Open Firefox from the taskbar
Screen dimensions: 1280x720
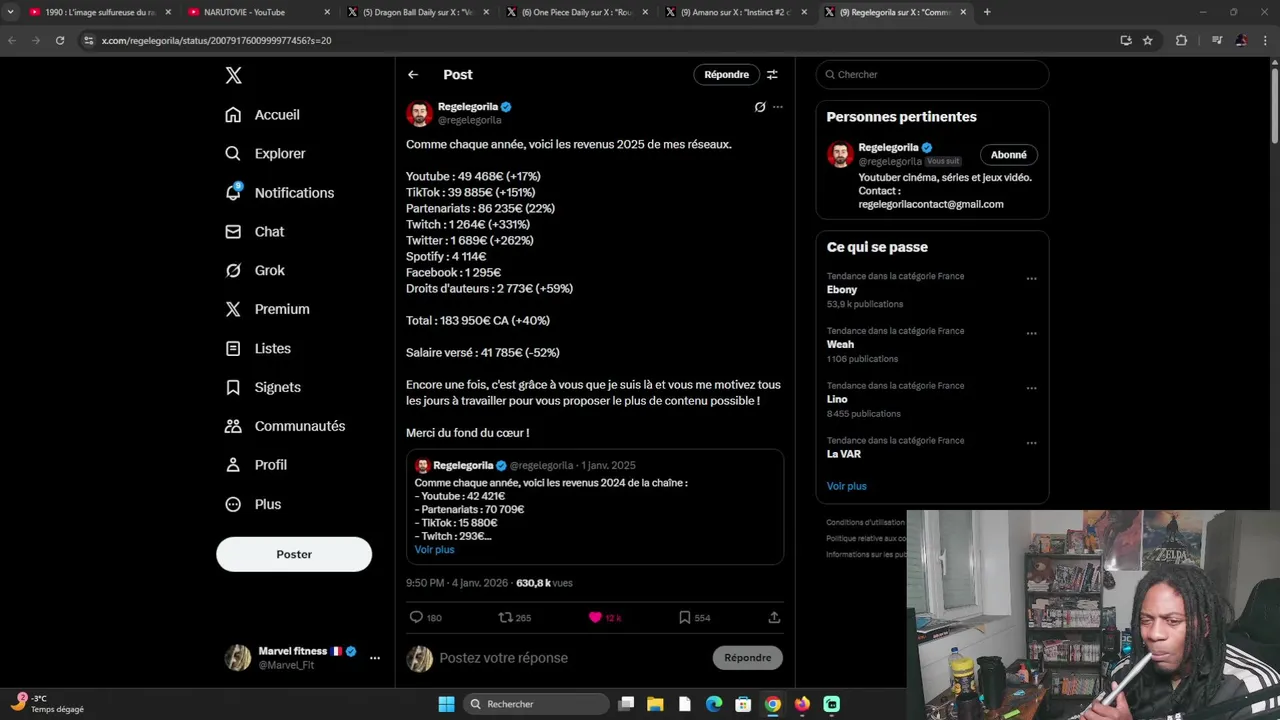click(802, 704)
